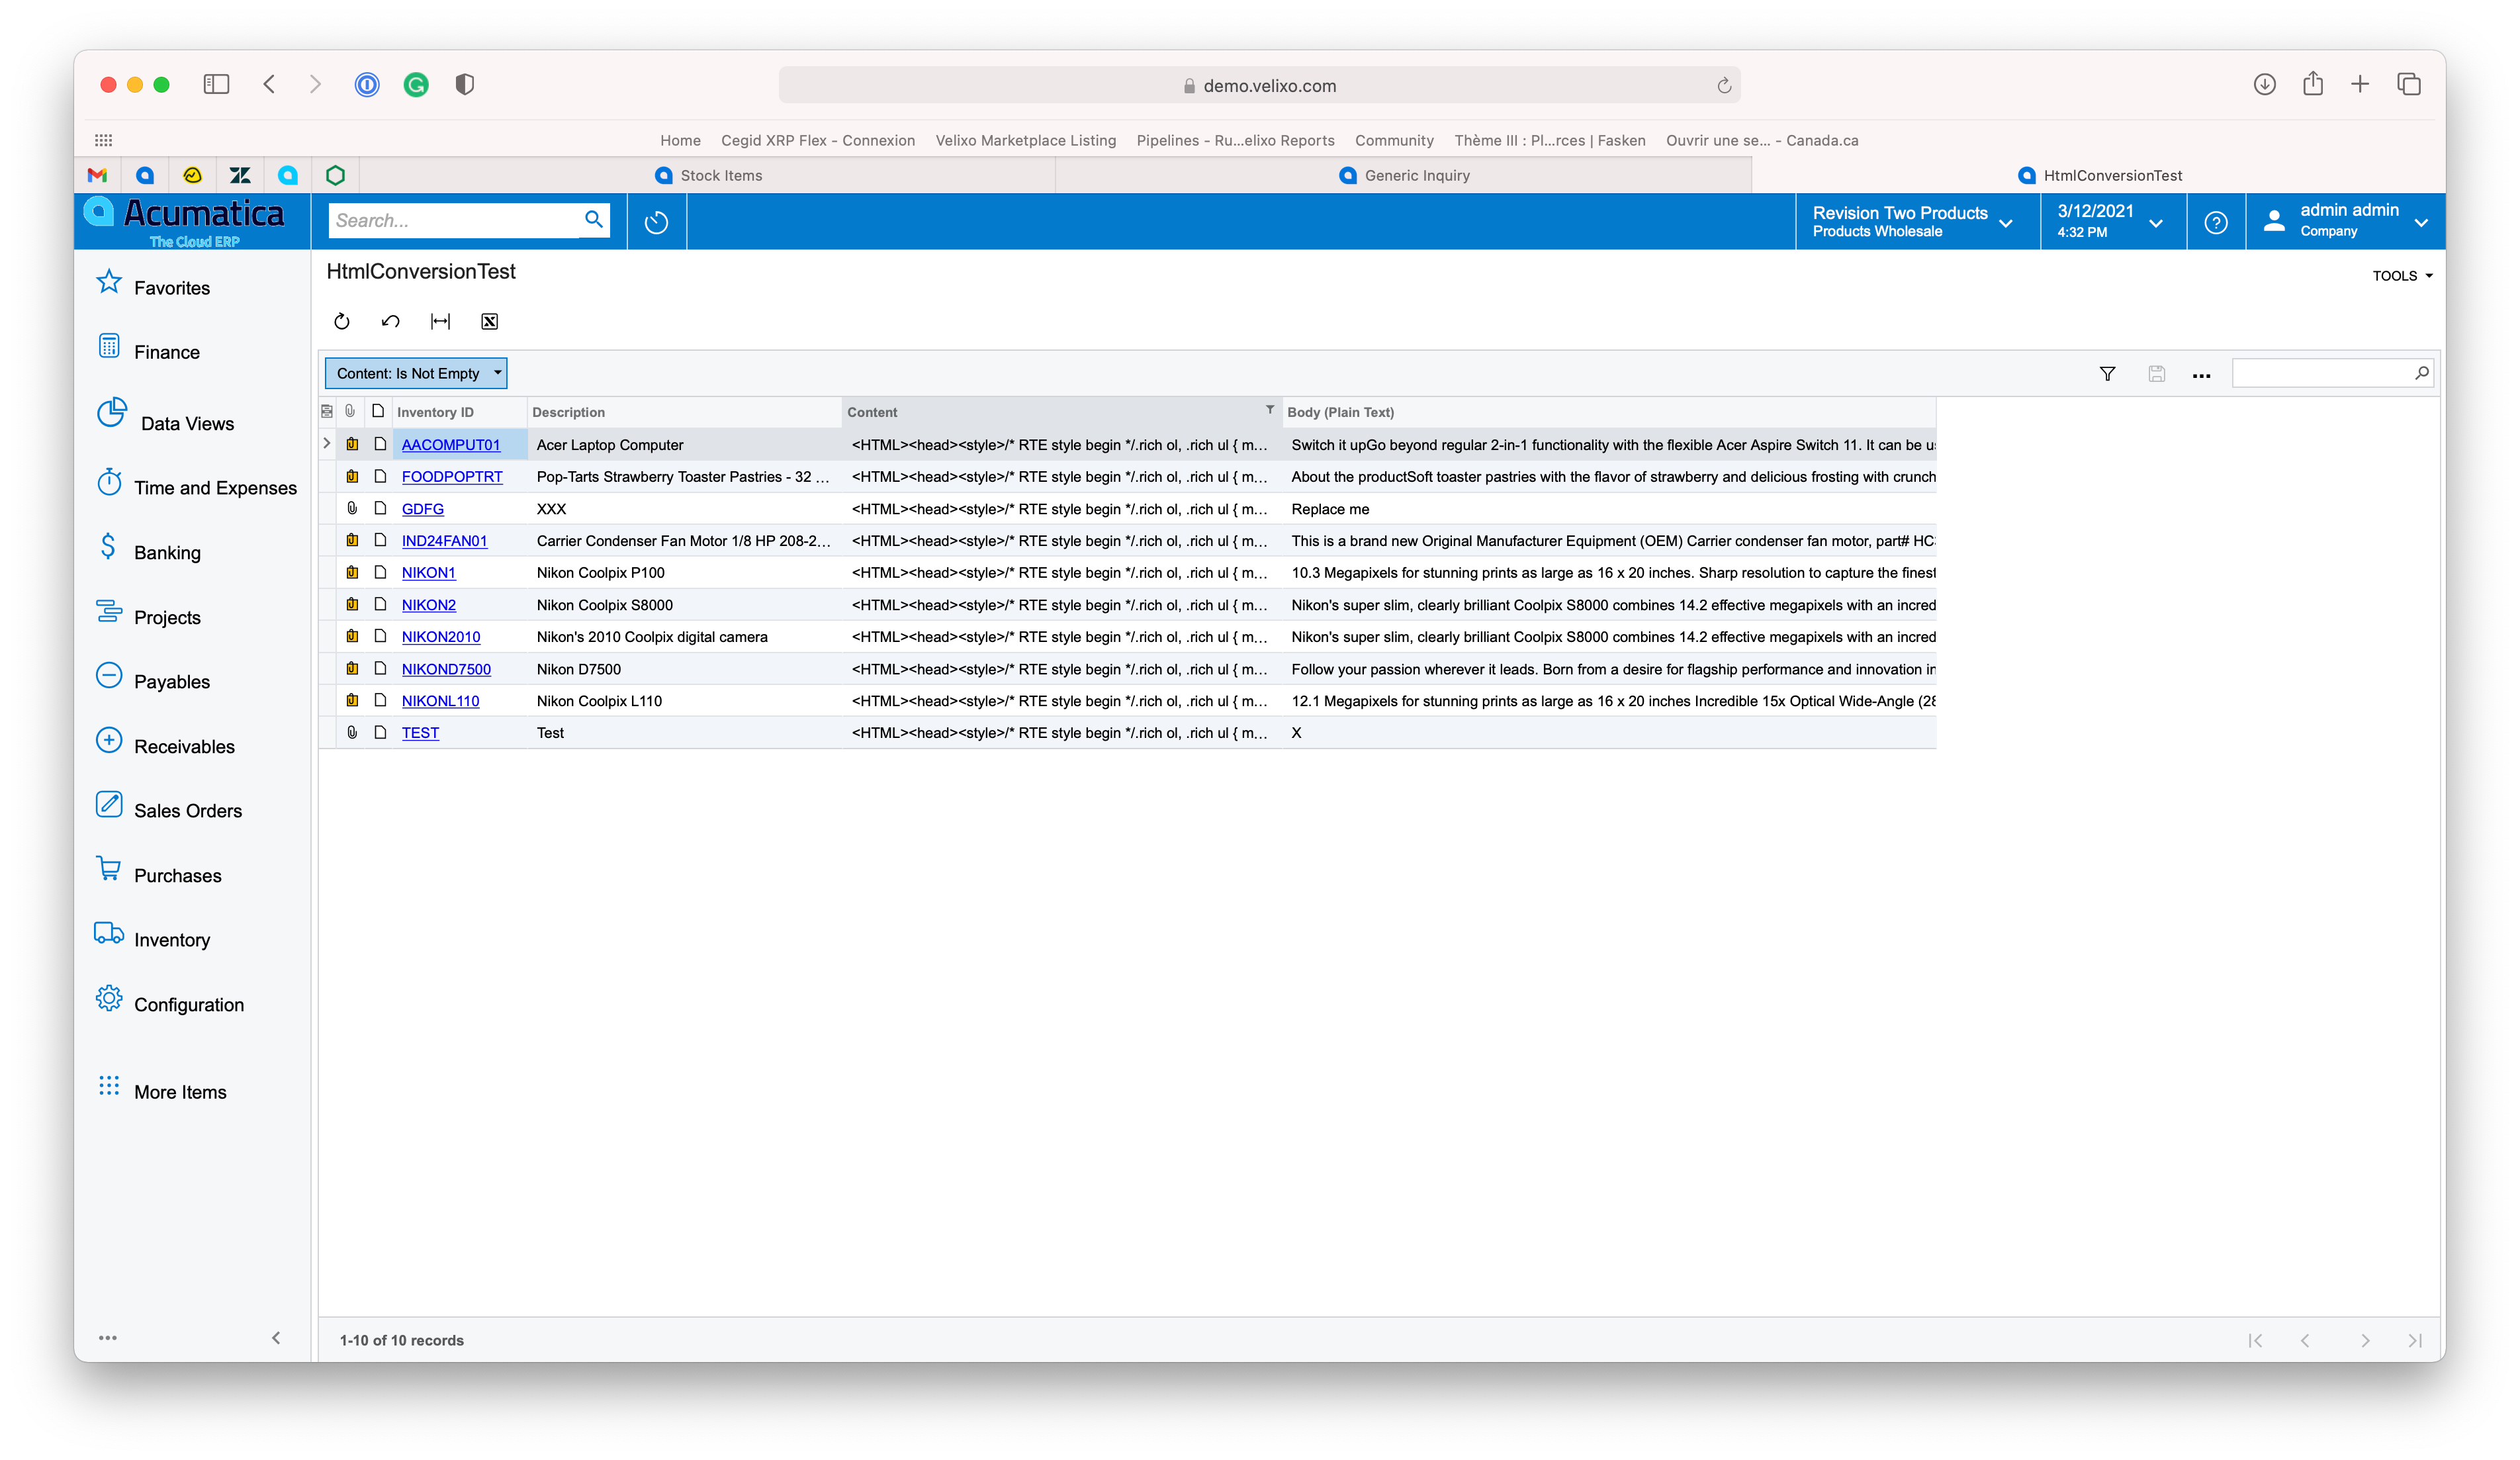
Task: Open the NIKOND7500 inventory link
Action: click(x=446, y=669)
